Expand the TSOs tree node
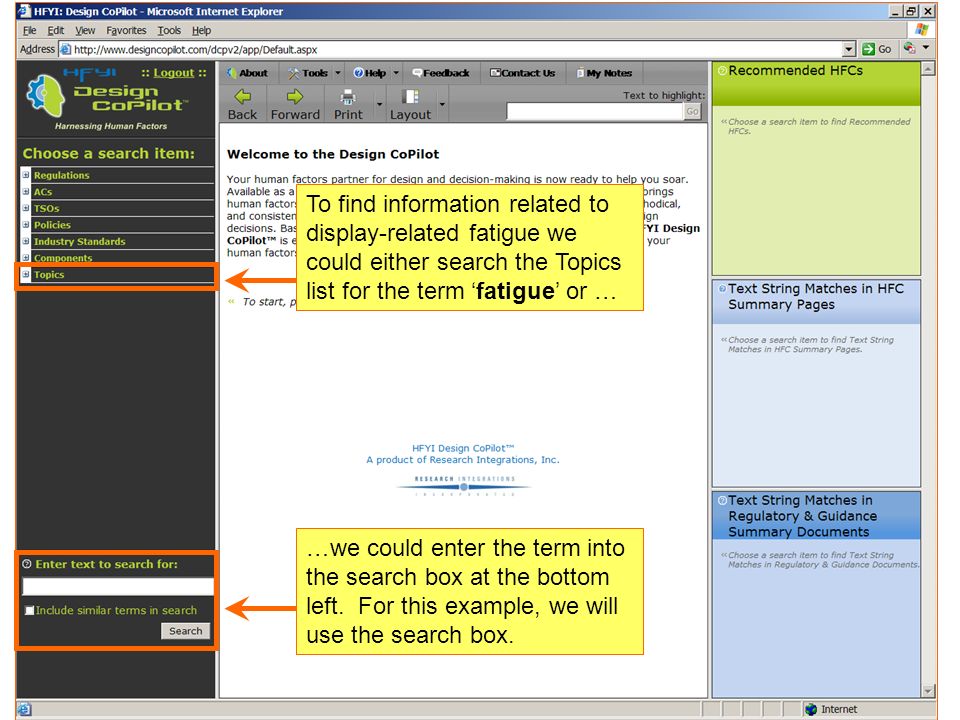The height and width of the screenshot is (720, 960). (x=26, y=208)
